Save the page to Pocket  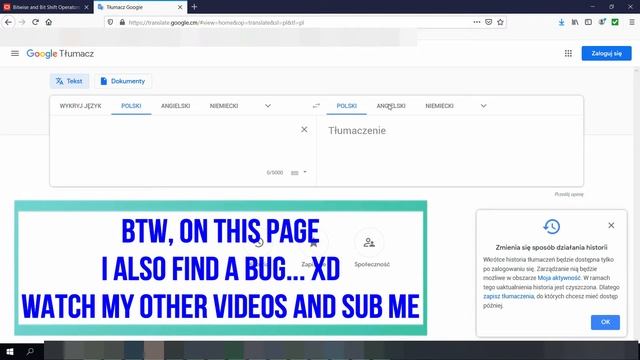coord(489,22)
